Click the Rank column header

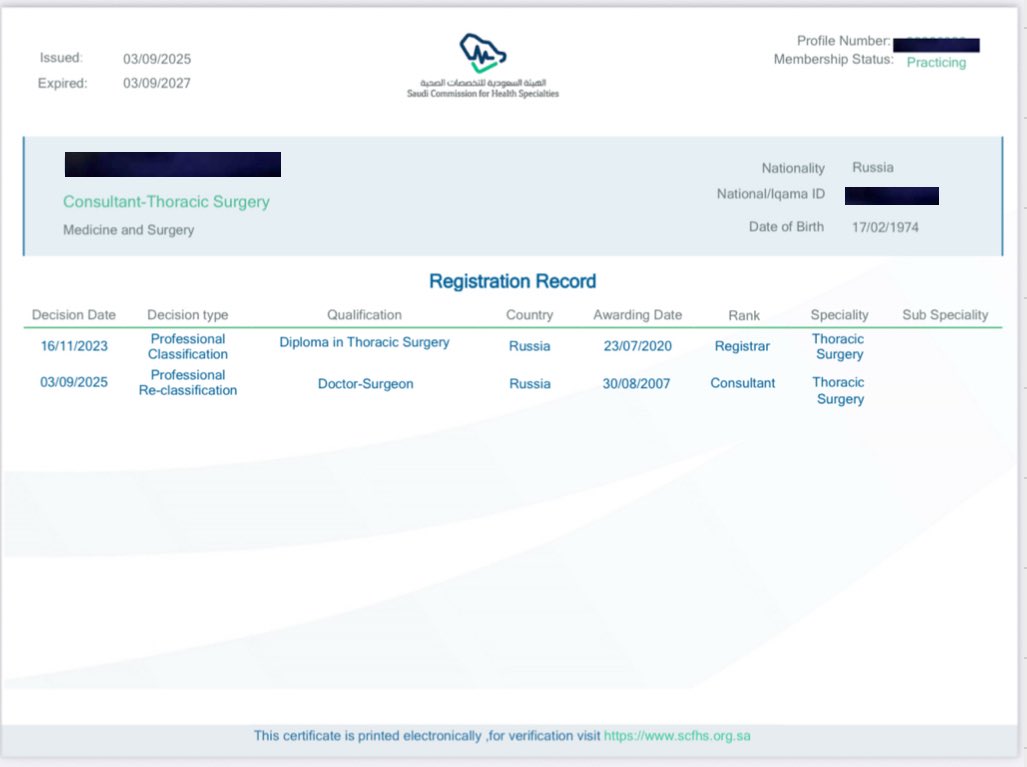click(x=744, y=315)
